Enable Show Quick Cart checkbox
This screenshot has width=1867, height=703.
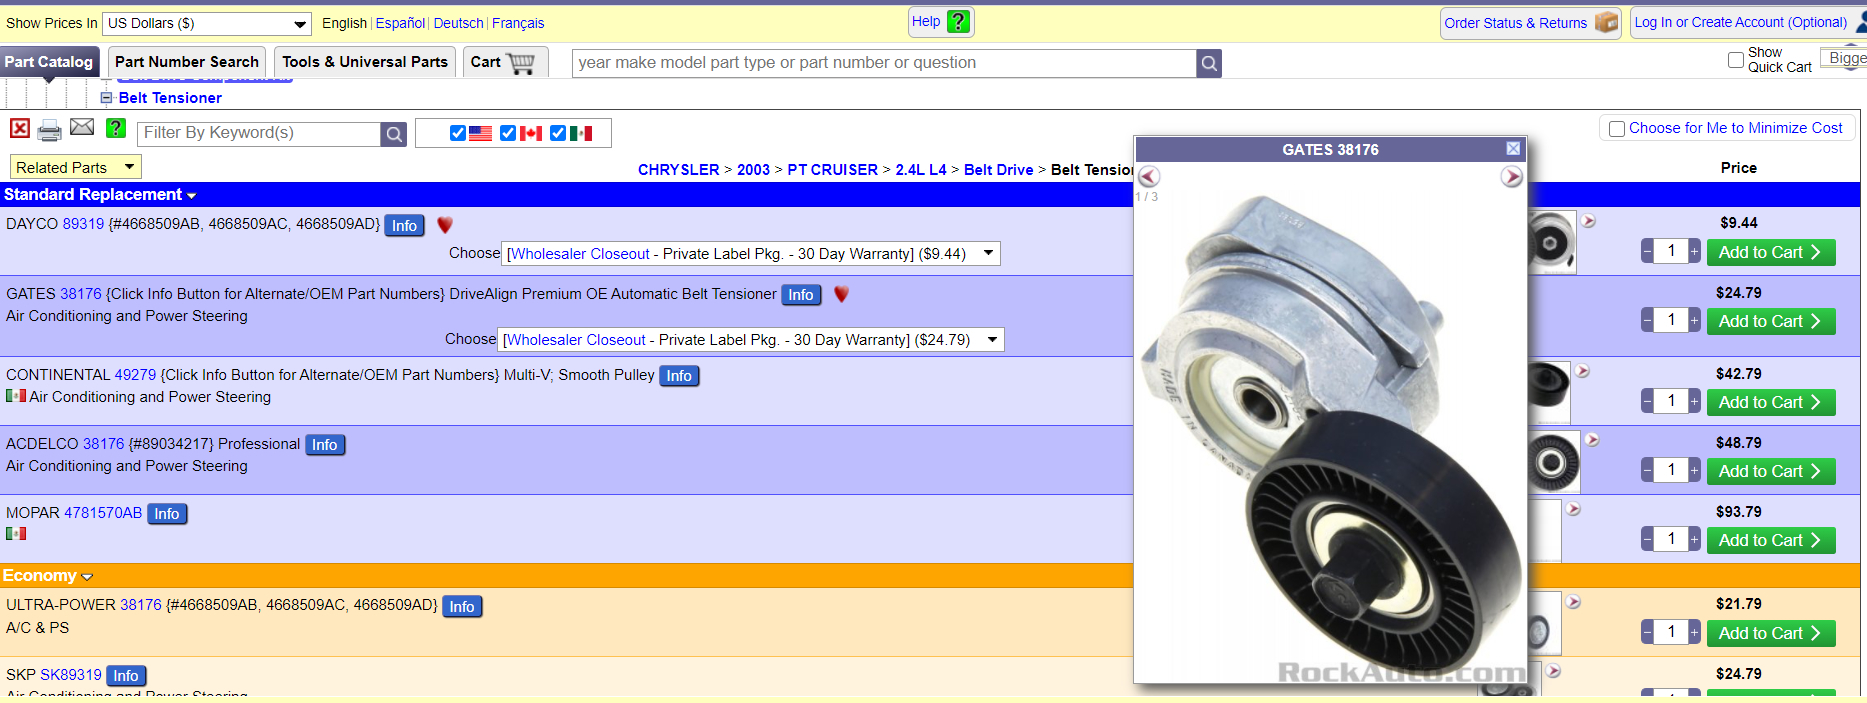pyautogui.click(x=1736, y=60)
